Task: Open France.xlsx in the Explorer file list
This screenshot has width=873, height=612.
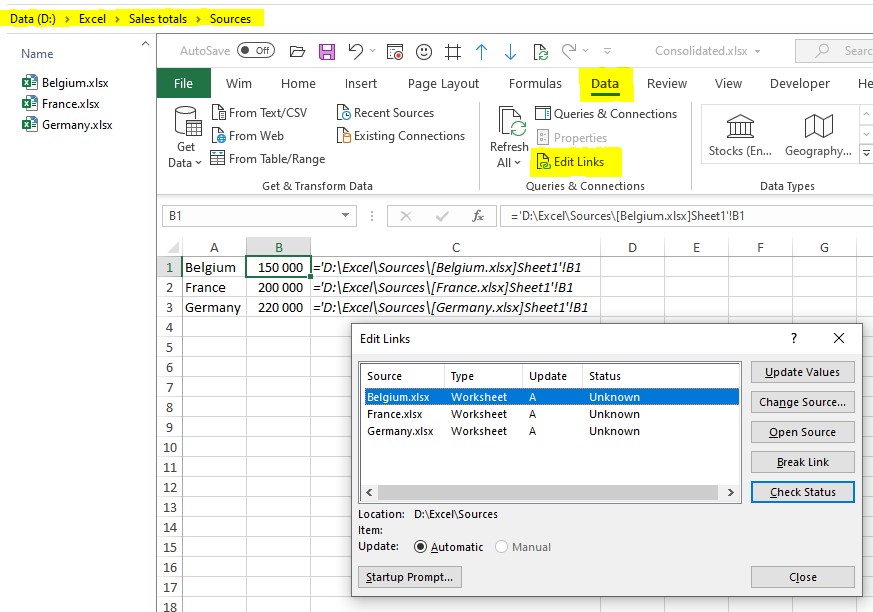Action: [x=61, y=104]
